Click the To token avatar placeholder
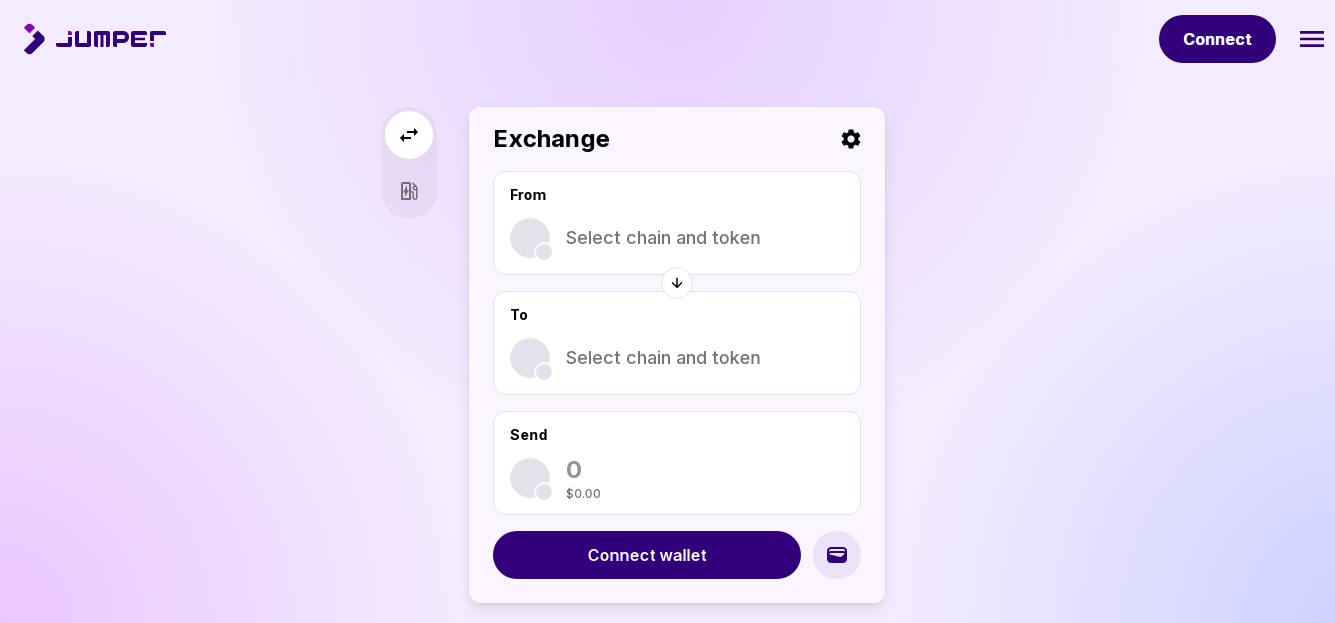Image resolution: width=1335 pixels, height=623 pixels. pyautogui.click(x=530, y=358)
